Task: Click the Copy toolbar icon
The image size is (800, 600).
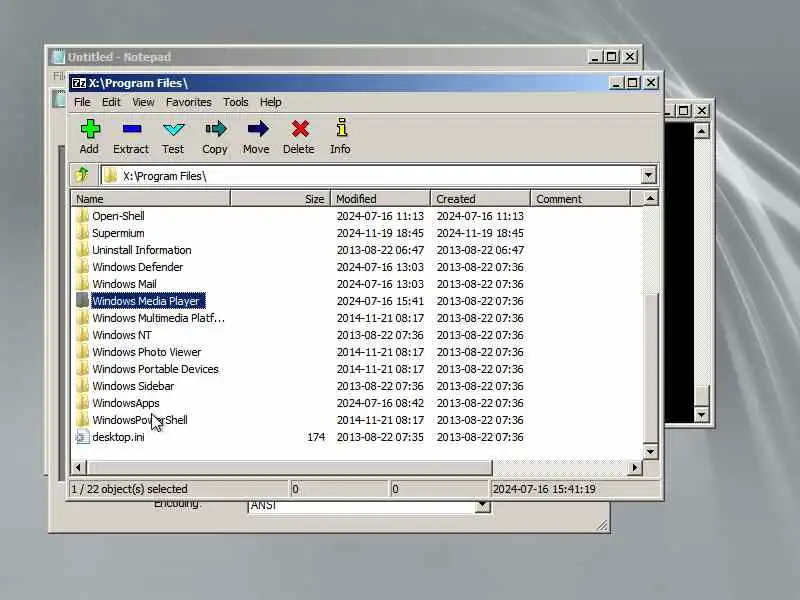Action: pyautogui.click(x=215, y=129)
